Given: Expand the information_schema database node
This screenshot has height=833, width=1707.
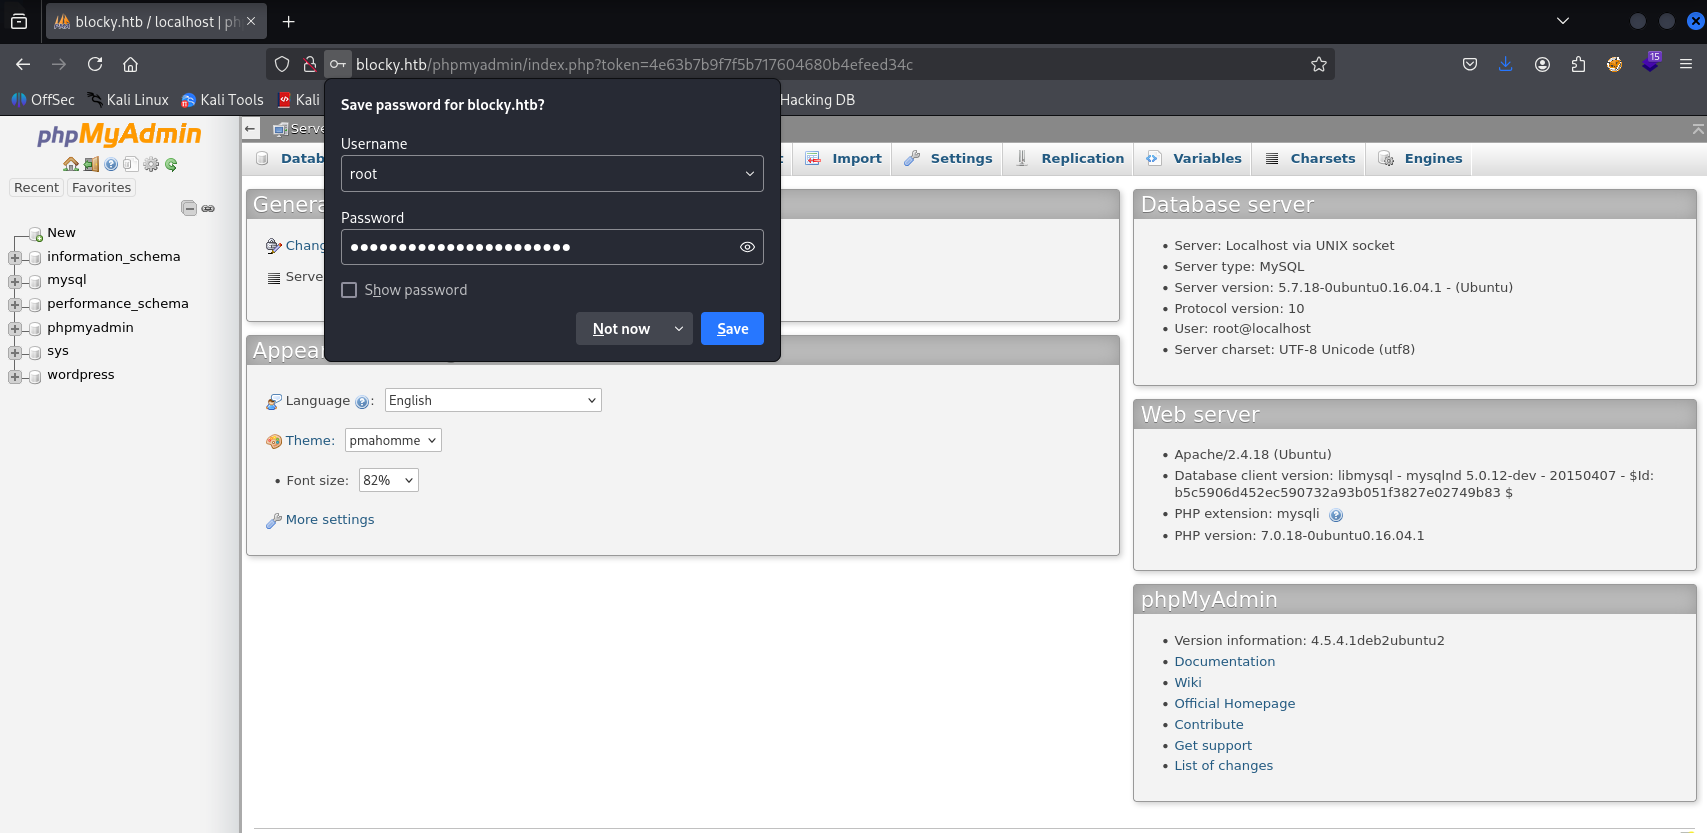Looking at the screenshot, I should click(15, 258).
